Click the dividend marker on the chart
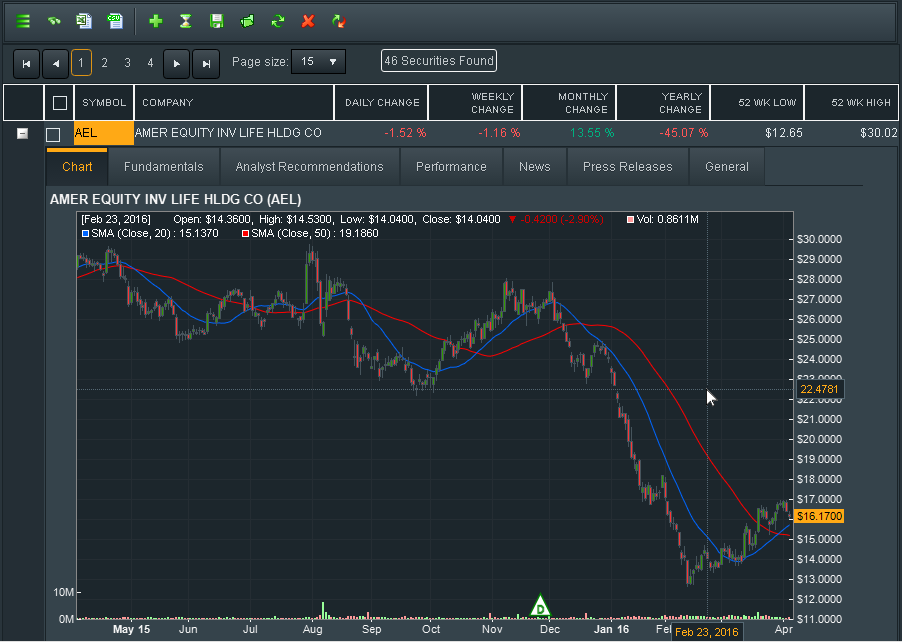Screen dimensions: 902x642 click(540, 606)
